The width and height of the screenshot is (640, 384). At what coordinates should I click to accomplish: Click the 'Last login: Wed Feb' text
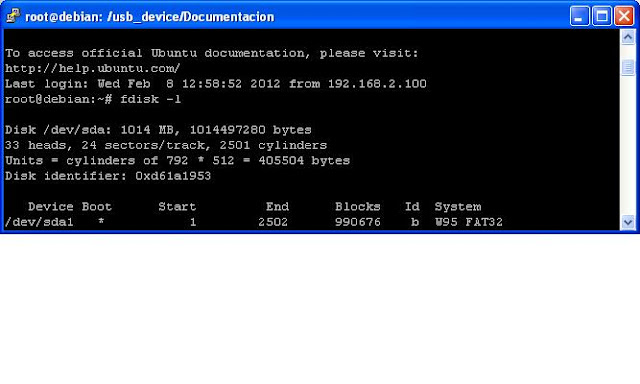pyautogui.click(x=78, y=84)
